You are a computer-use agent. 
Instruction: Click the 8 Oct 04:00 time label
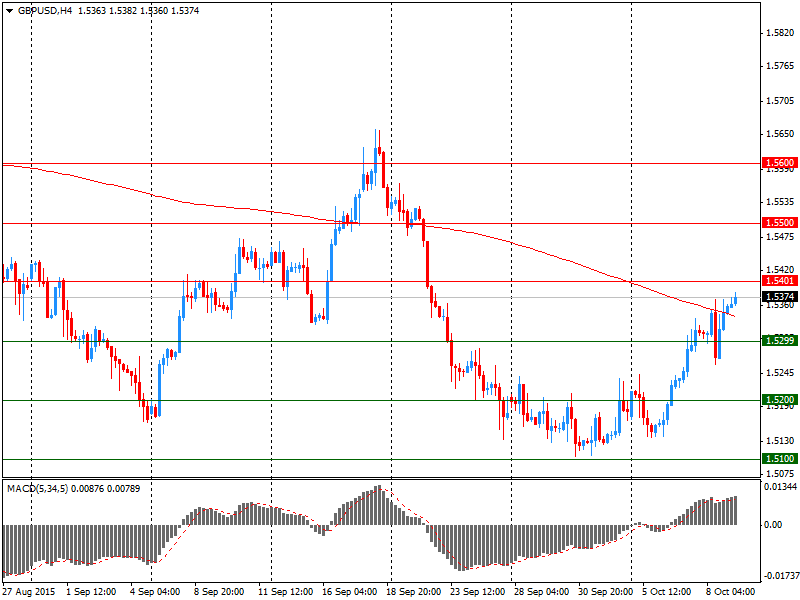[x=731, y=592]
